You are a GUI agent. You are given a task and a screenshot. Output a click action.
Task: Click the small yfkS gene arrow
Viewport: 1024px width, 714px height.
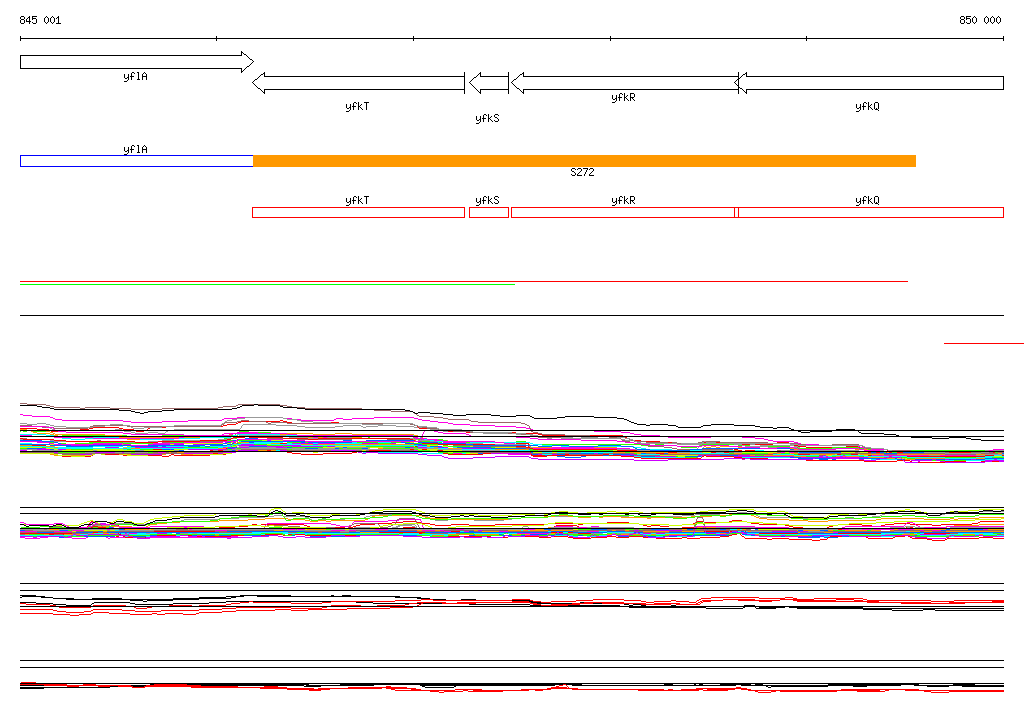pyautogui.click(x=488, y=83)
